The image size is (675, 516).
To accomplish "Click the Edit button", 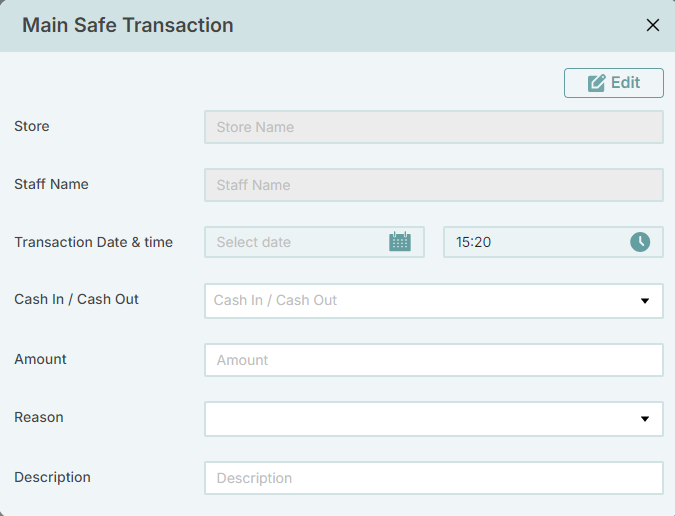I will coord(614,83).
